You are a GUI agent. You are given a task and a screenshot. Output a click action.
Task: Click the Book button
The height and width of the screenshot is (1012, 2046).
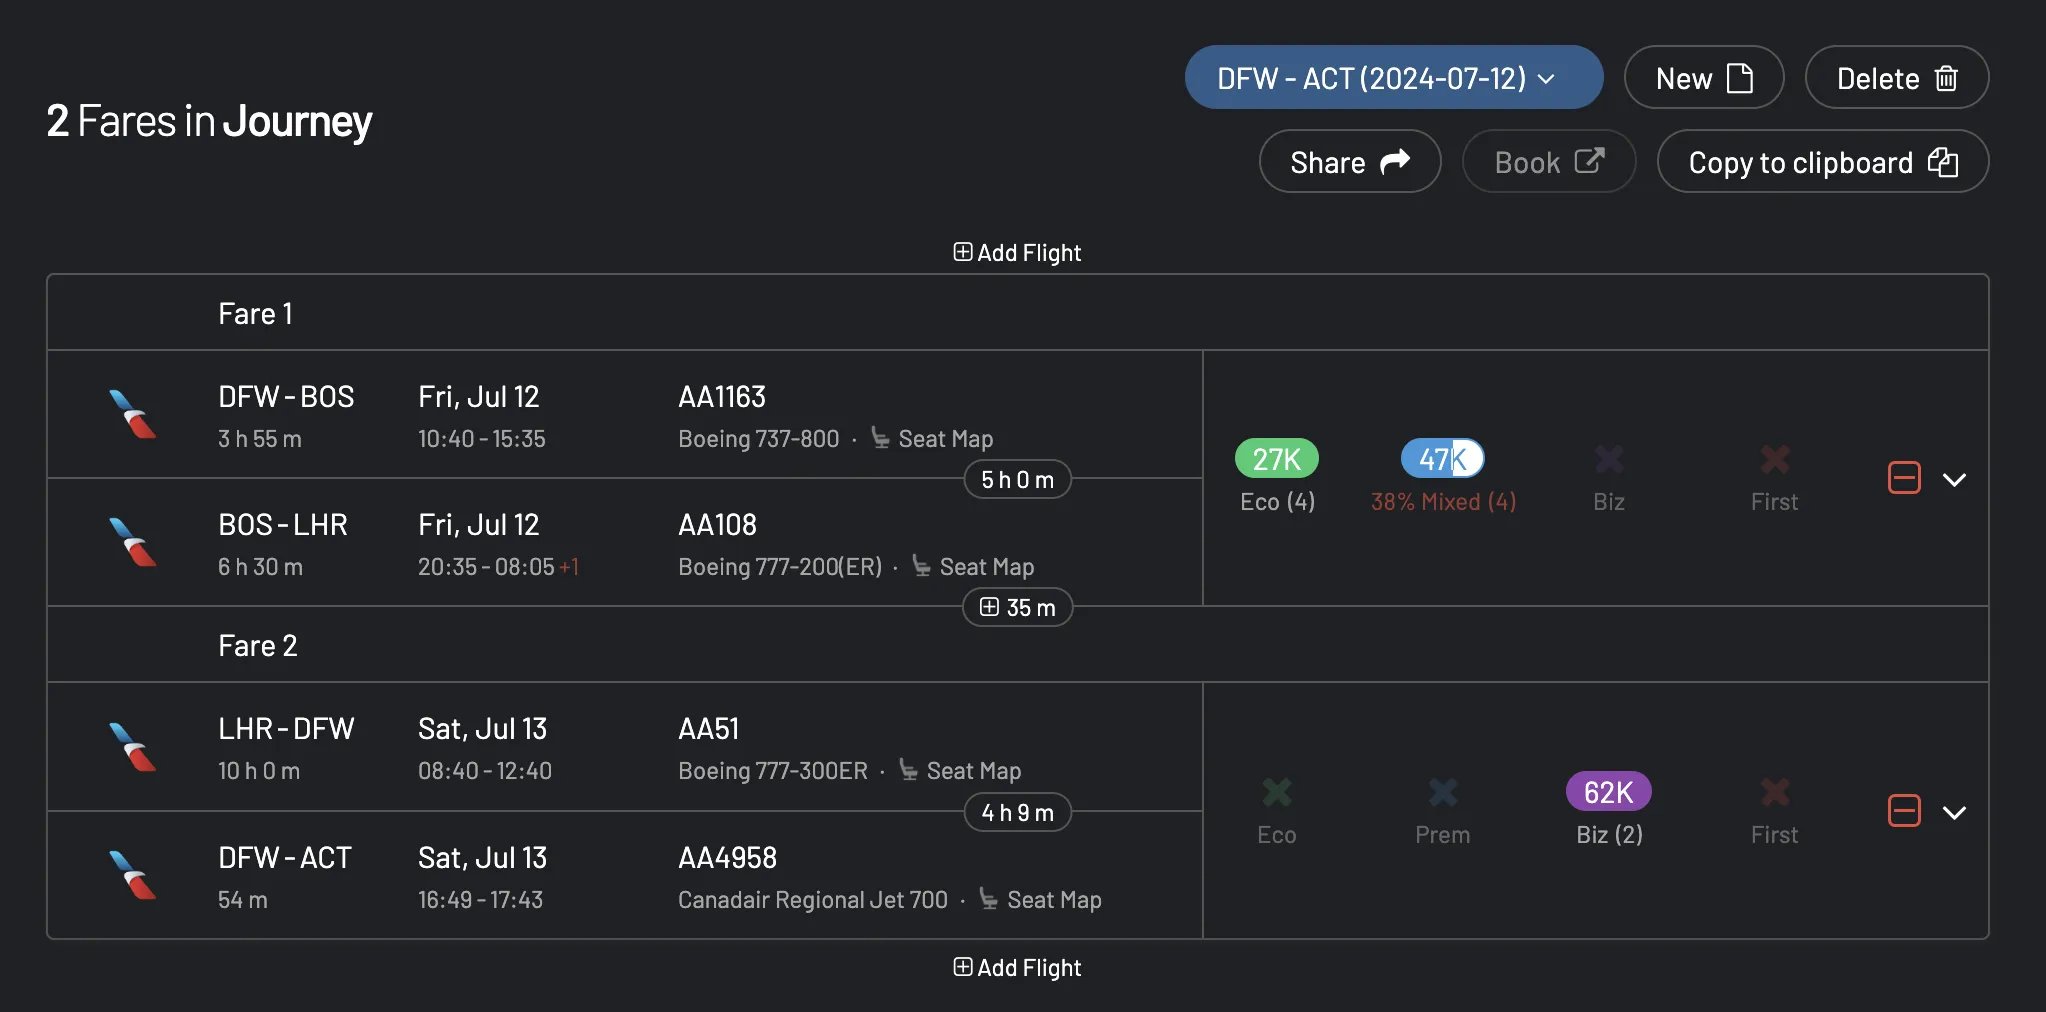[x=1548, y=162]
